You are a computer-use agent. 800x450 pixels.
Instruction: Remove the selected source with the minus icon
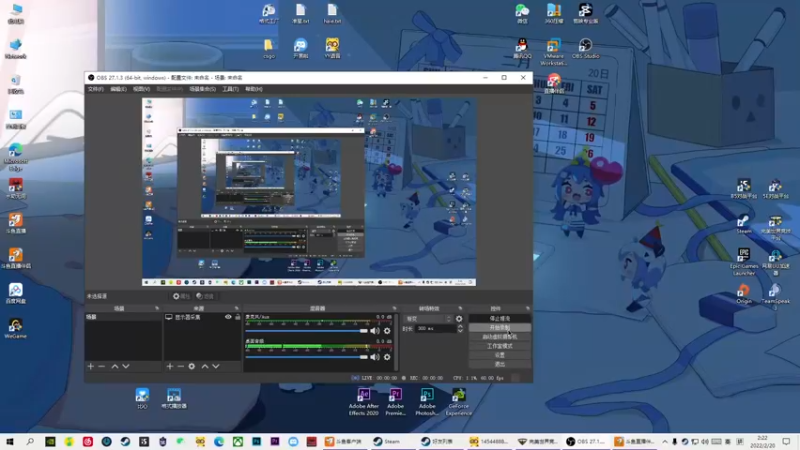(181, 366)
